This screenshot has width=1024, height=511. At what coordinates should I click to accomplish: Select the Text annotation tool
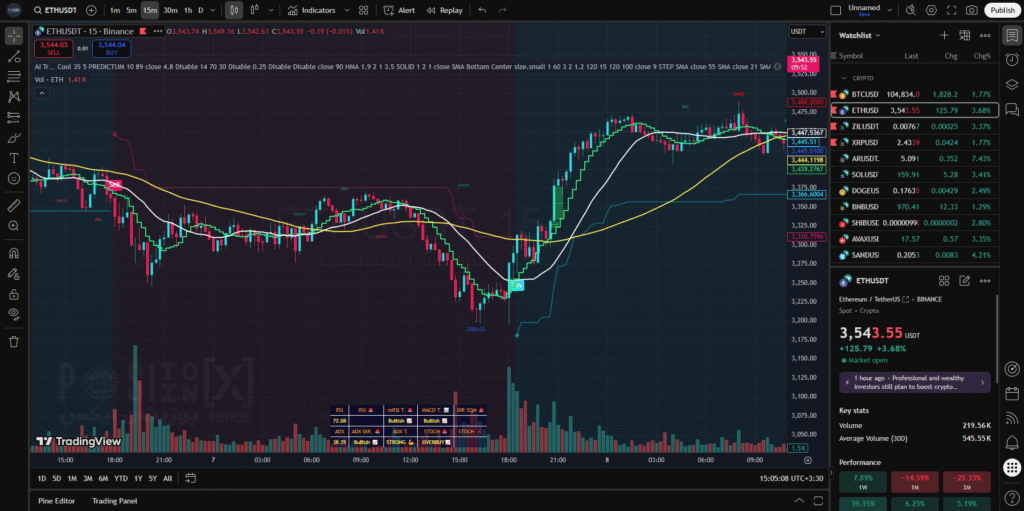14,158
